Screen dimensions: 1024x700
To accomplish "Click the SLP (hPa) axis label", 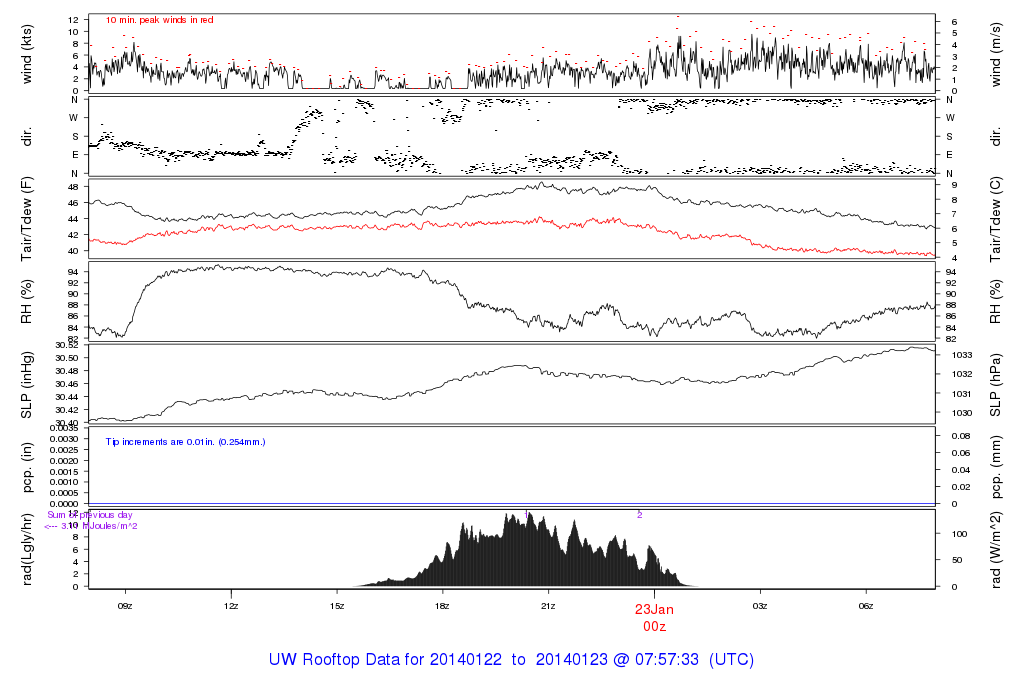I will 996,385.
